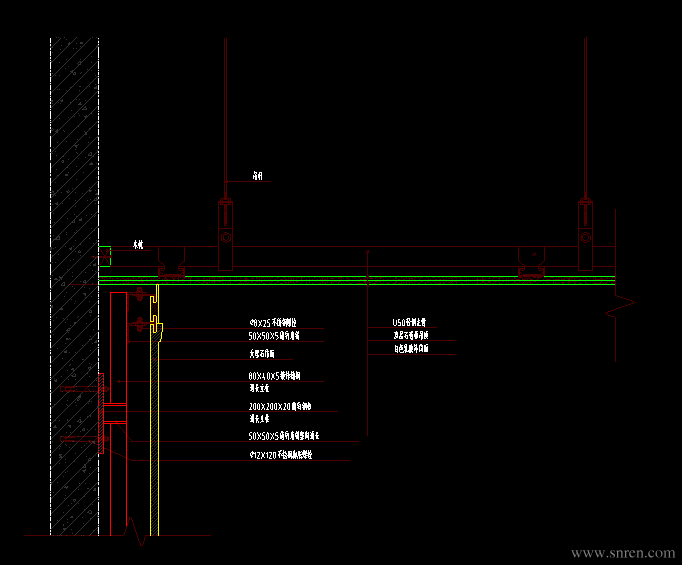Select the hatched concrete wall
The height and width of the screenshot is (565, 682).
pyautogui.click(x=74, y=286)
